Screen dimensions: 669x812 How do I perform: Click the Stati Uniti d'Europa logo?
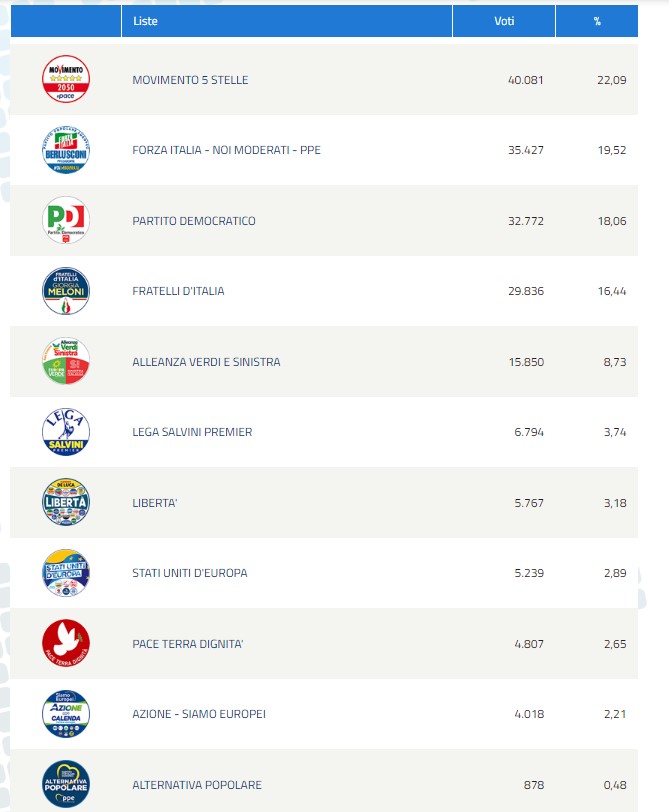[66, 573]
